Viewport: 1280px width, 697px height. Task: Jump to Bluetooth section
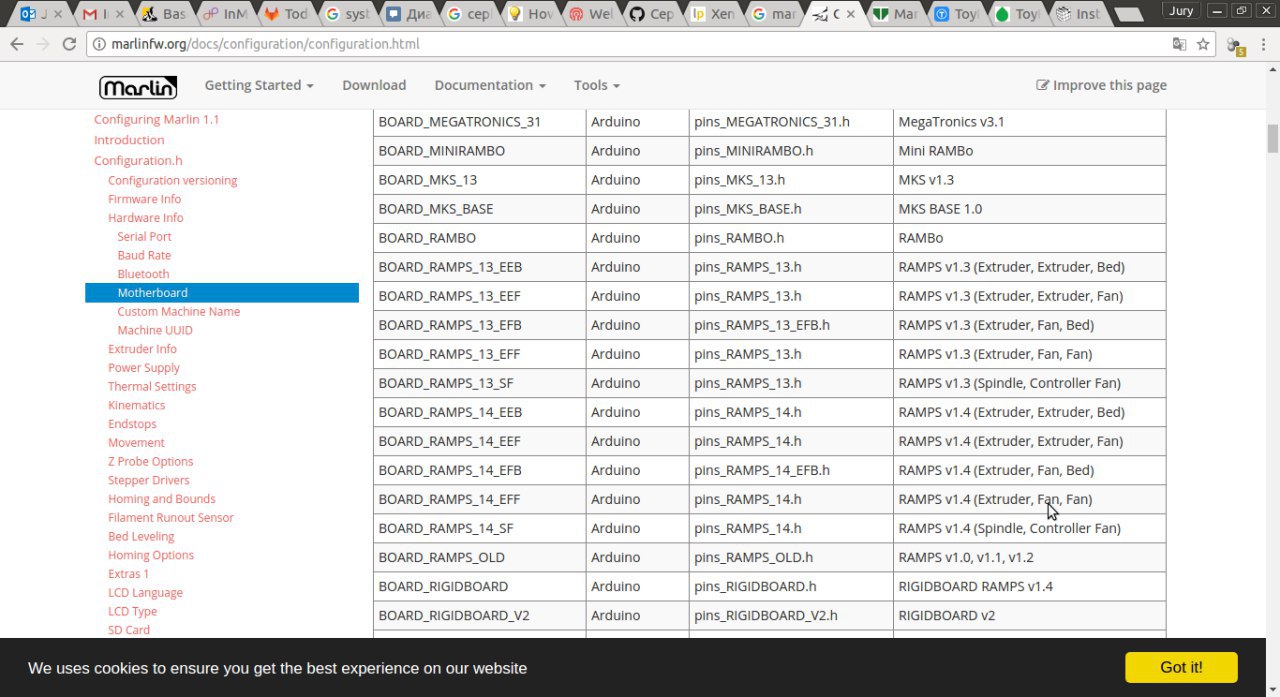143,274
